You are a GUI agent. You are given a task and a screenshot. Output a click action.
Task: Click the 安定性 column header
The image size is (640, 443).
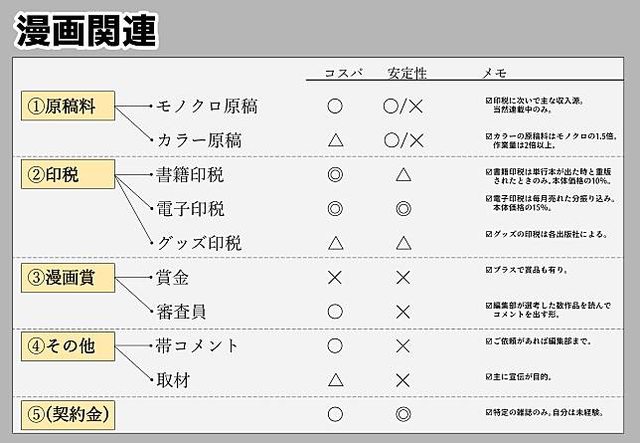407,73
